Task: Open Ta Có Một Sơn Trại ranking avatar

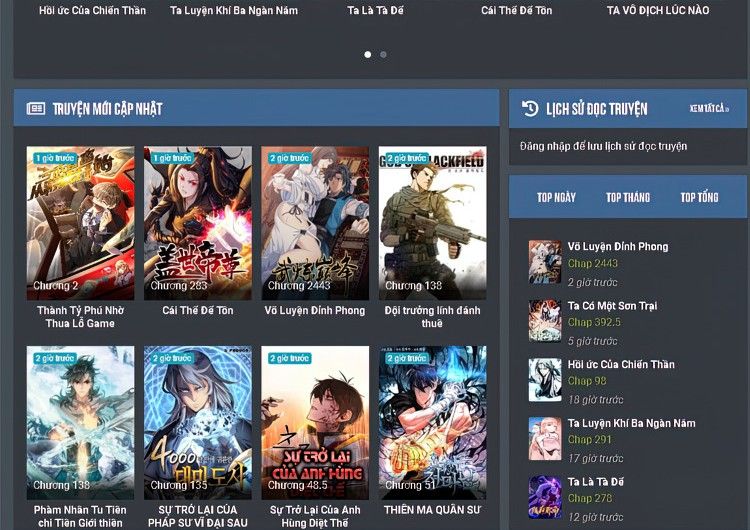Action: click(x=545, y=321)
